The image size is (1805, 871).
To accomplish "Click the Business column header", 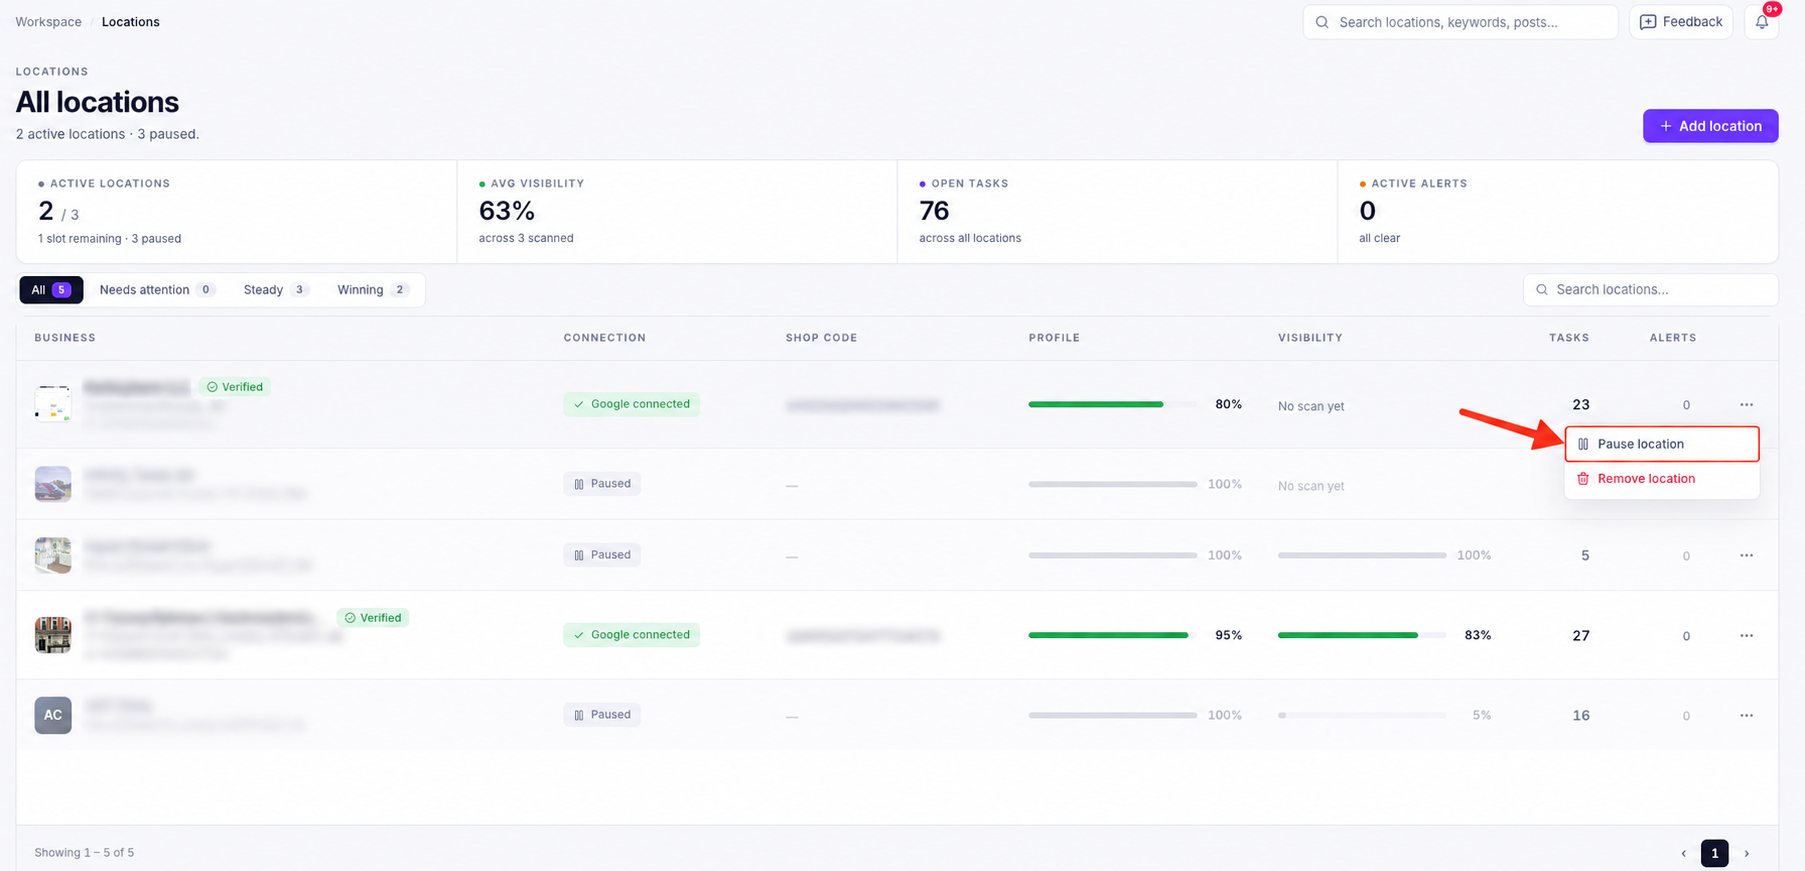I will pos(65,338).
